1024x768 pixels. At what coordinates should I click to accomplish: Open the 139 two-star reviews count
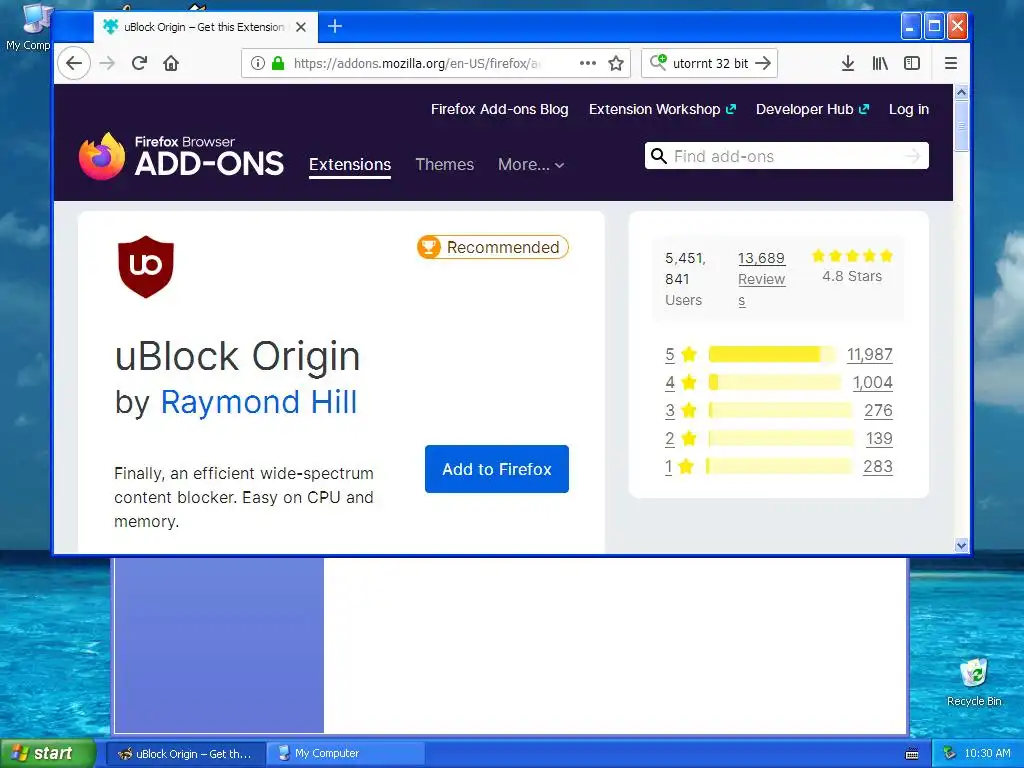pos(879,439)
